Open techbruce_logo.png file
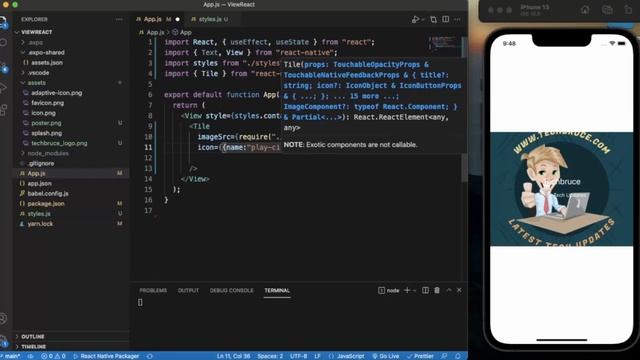640x360 pixels. (59, 143)
